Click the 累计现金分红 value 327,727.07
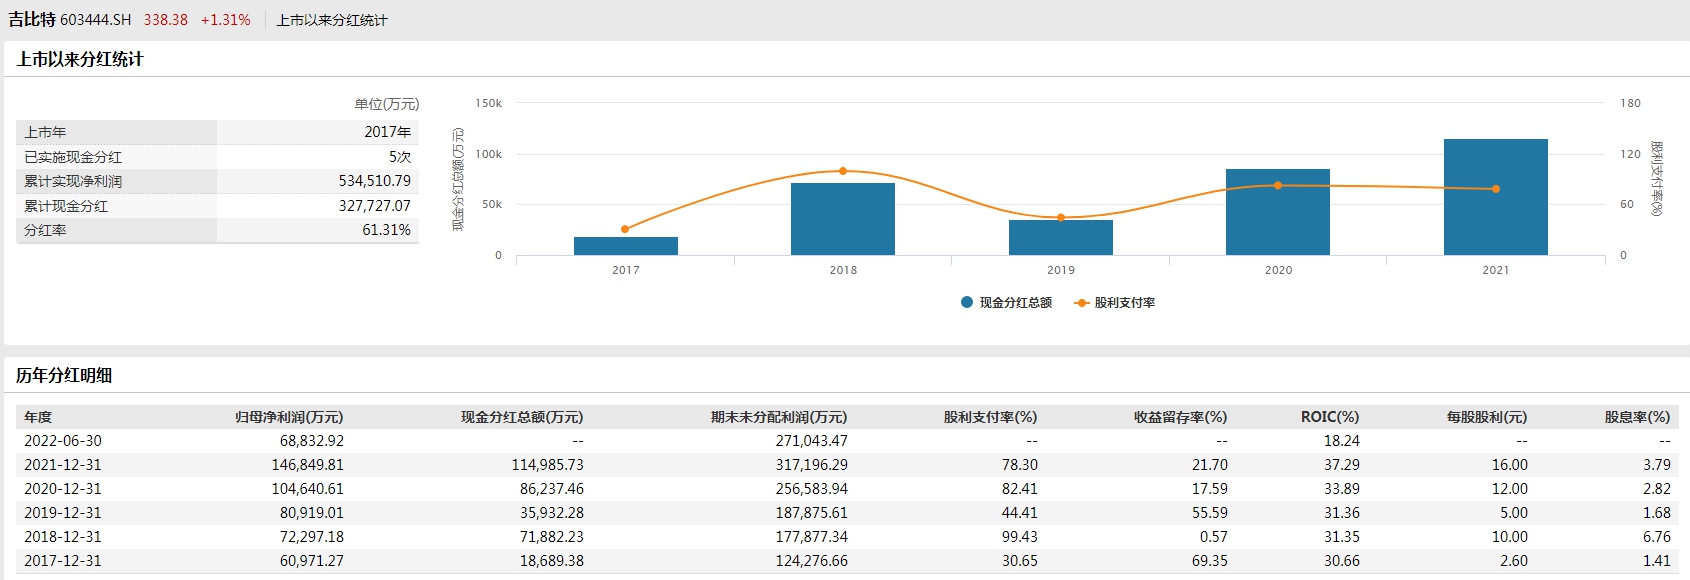This screenshot has height=580, width=1690. [x=374, y=206]
